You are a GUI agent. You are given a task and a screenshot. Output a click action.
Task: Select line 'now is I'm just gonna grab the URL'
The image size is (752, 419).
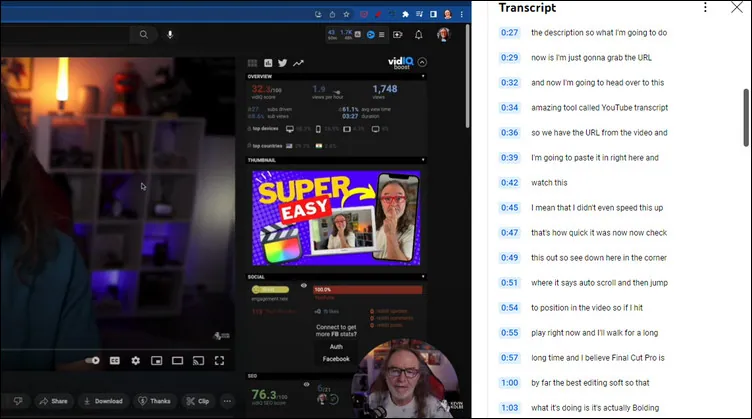pos(591,58)
